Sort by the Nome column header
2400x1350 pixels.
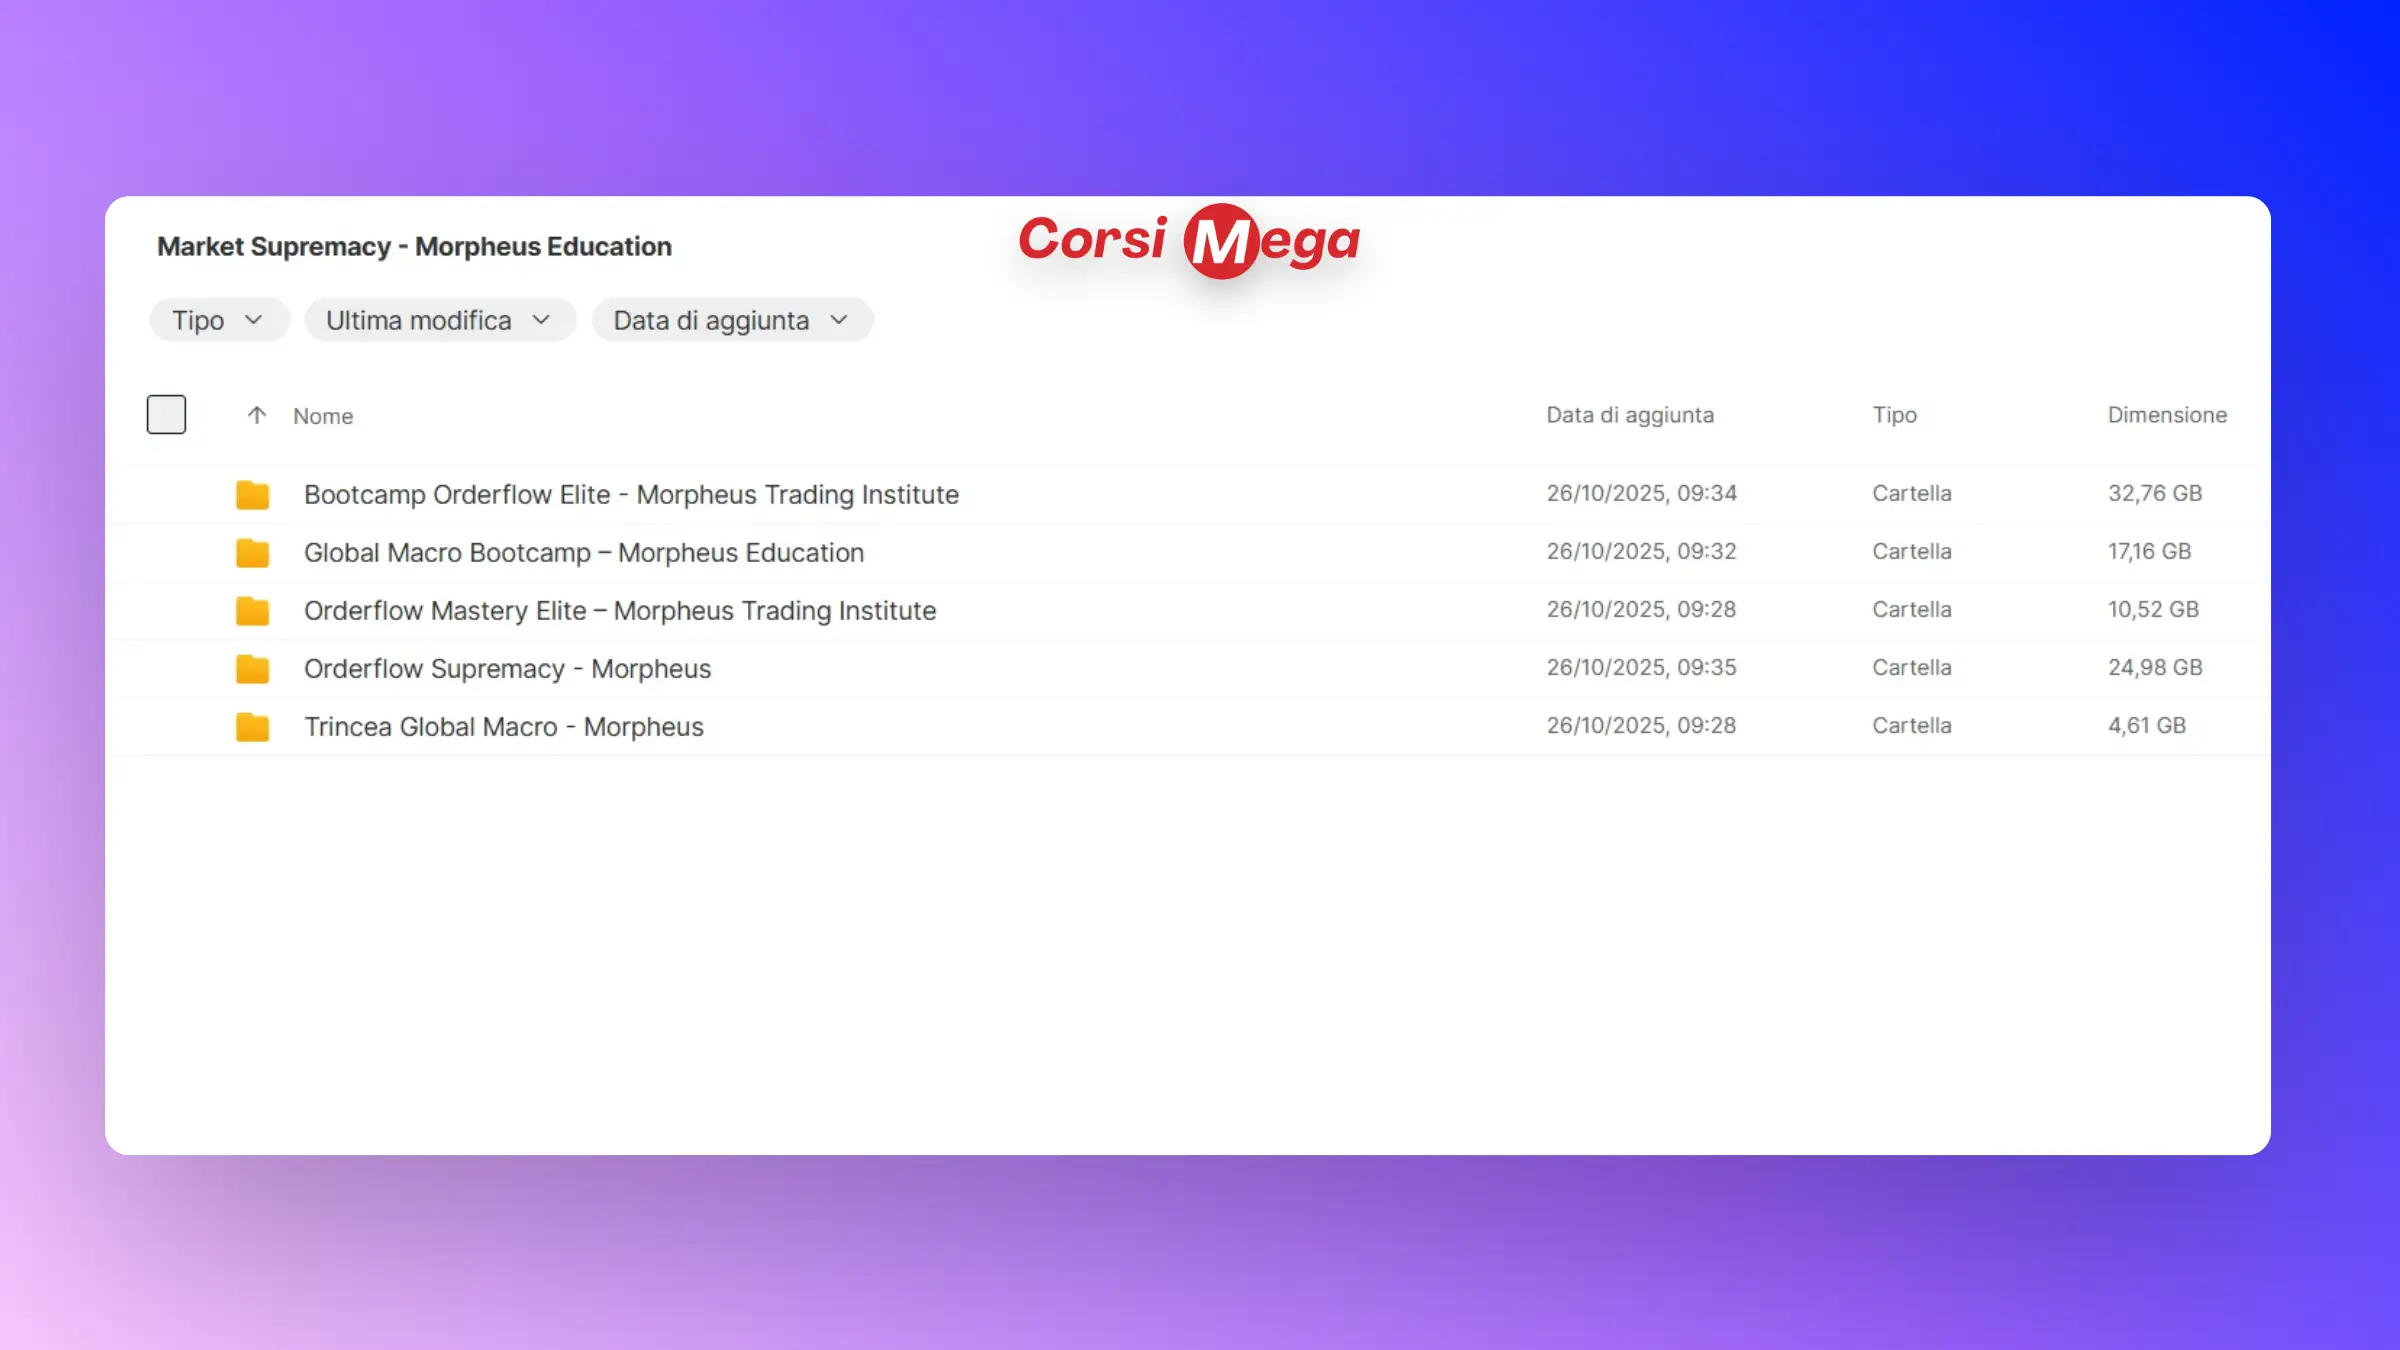(x=323, y=416)
